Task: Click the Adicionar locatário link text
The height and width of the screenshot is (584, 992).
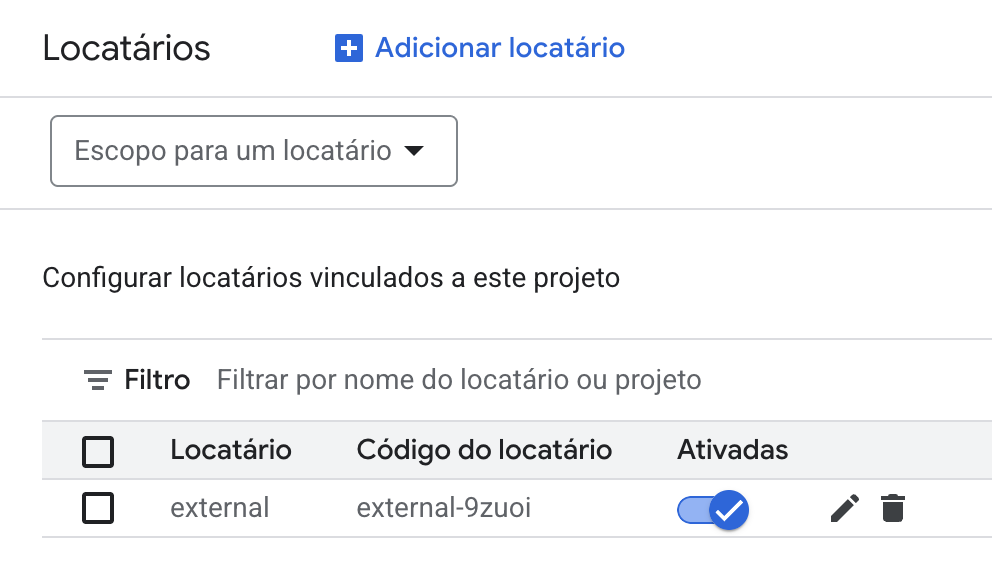Action: tap(499, 48)
